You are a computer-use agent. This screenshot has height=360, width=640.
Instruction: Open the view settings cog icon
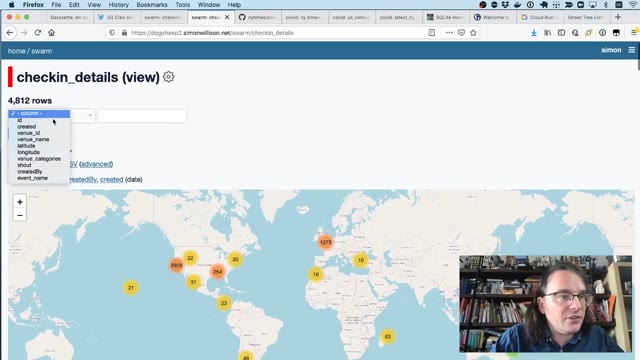point(169,77)
